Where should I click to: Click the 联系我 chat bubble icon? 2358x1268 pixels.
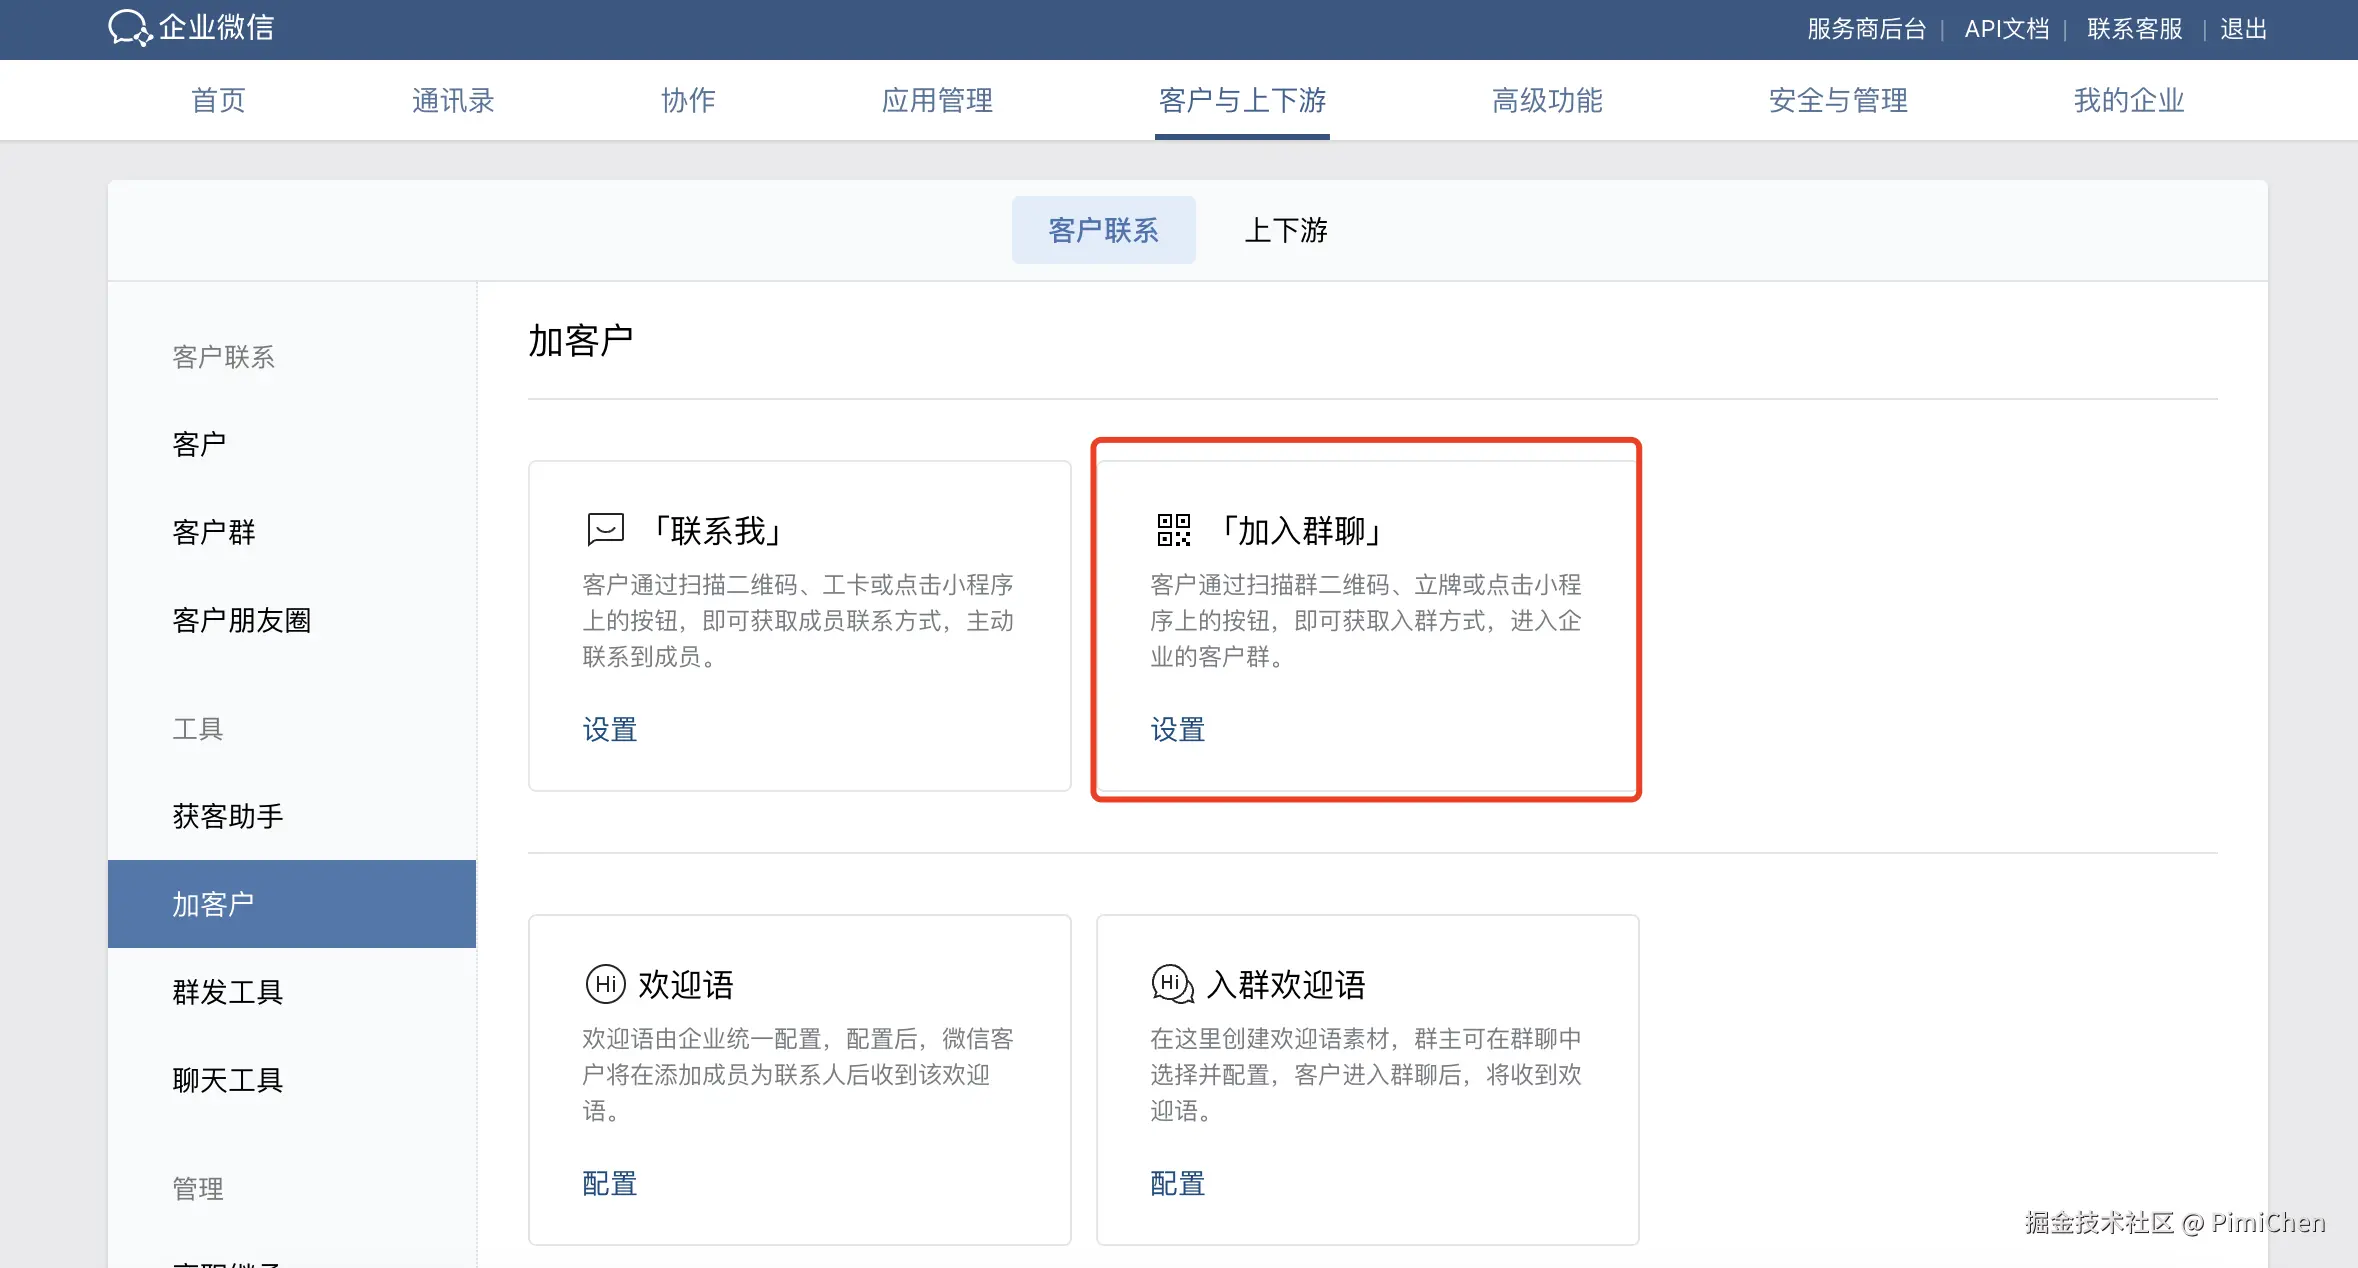(x=605, y=529)
